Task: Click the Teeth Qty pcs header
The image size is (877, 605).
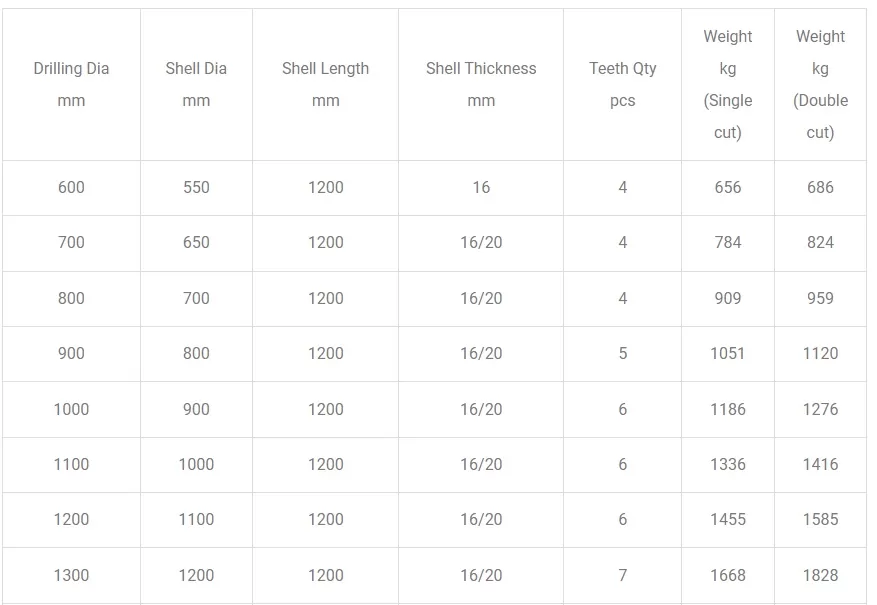Action: 623,84
